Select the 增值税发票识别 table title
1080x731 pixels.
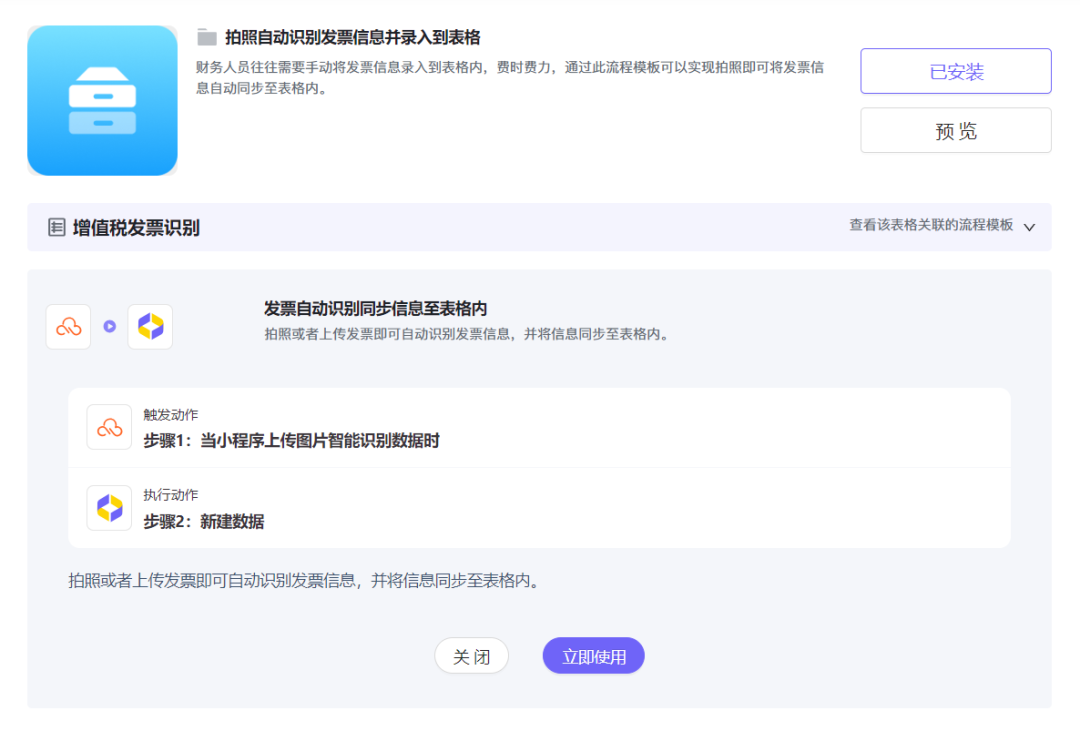[136, 227]
